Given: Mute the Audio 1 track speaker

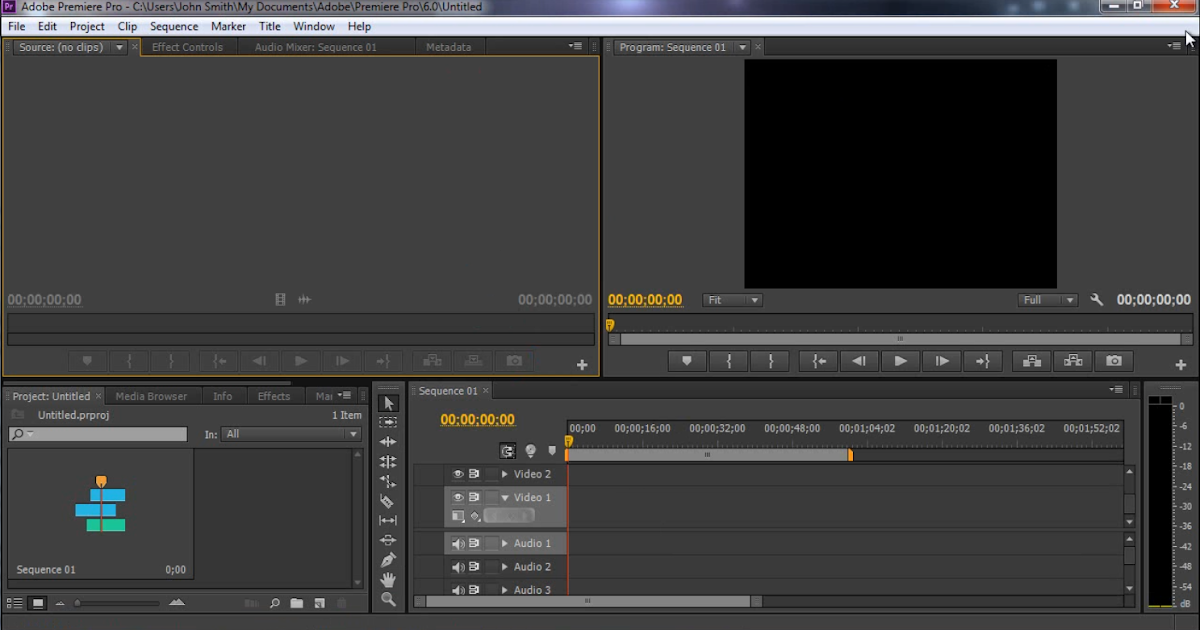Looking at the screenshot, I should tap(458, 544).
